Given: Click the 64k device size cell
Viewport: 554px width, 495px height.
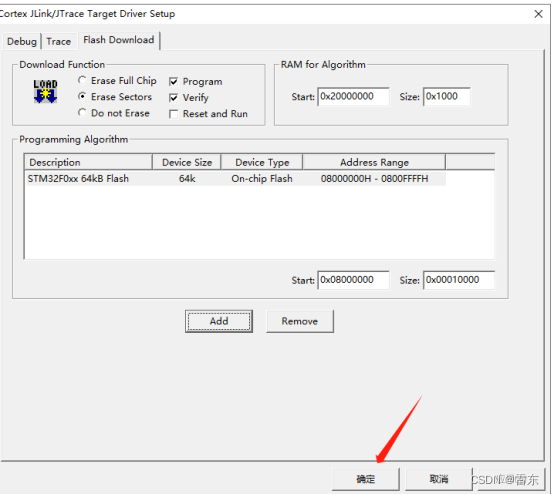Looking at the screenshot, I should pos(187,178).
